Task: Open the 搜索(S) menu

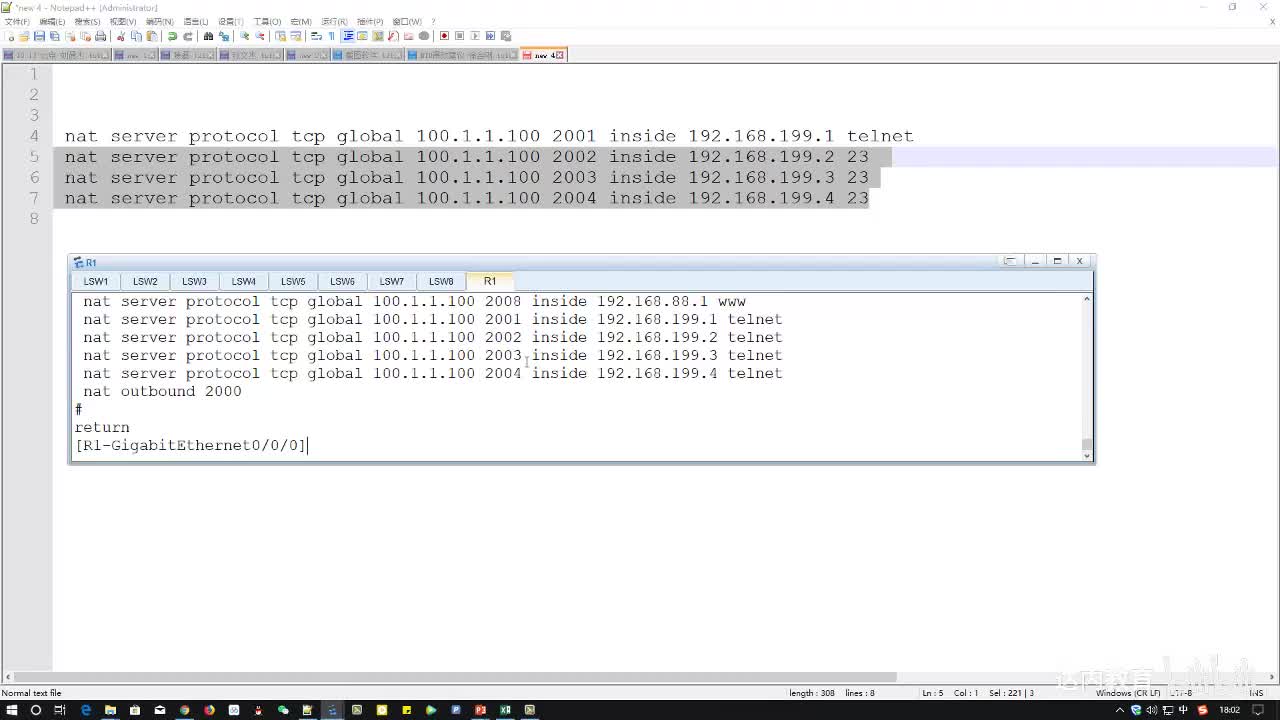Action: (87, 21)
